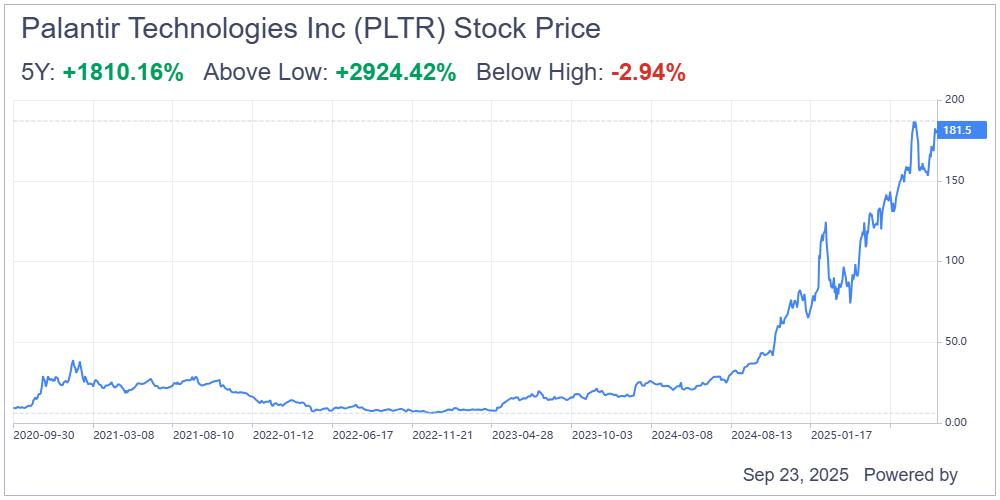Click the 100 y-axis label
Image resolution: width=1000 pixels, height=500 pixels.
[x=955, y=261]
